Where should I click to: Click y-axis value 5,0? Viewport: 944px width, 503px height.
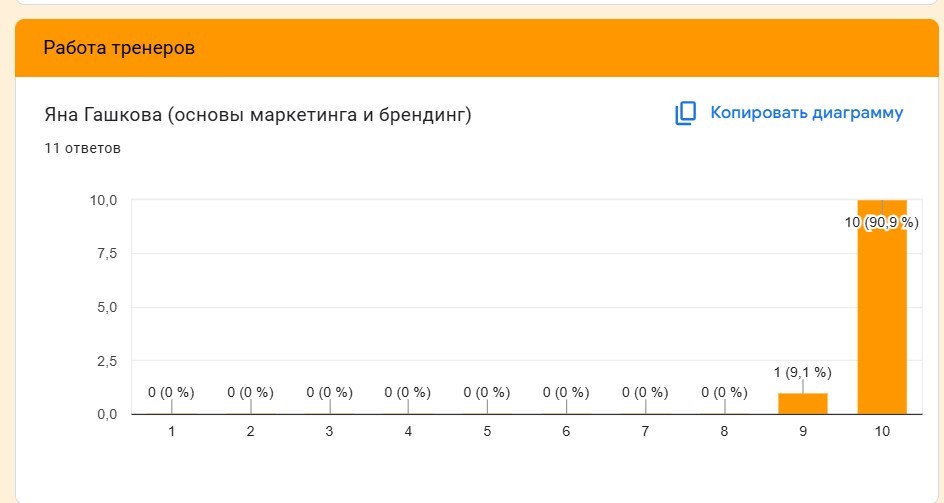click(107, 307)
